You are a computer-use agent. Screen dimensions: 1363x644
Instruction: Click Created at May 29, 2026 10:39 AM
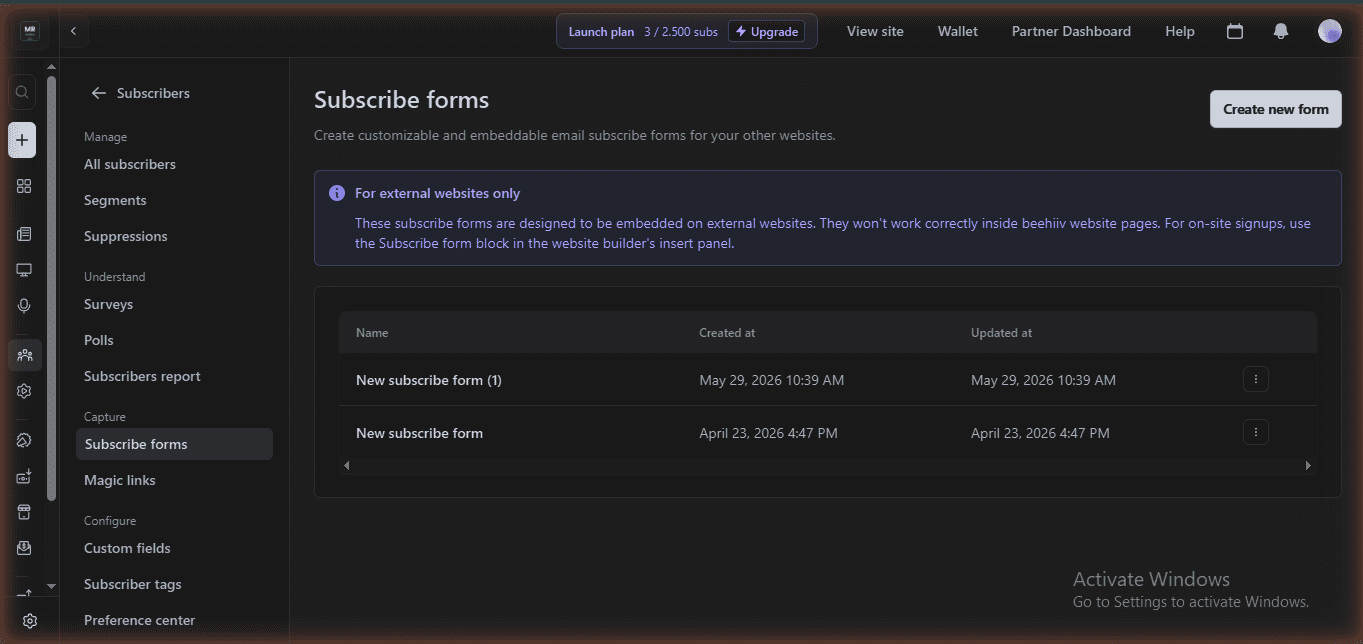click(771, 380)
